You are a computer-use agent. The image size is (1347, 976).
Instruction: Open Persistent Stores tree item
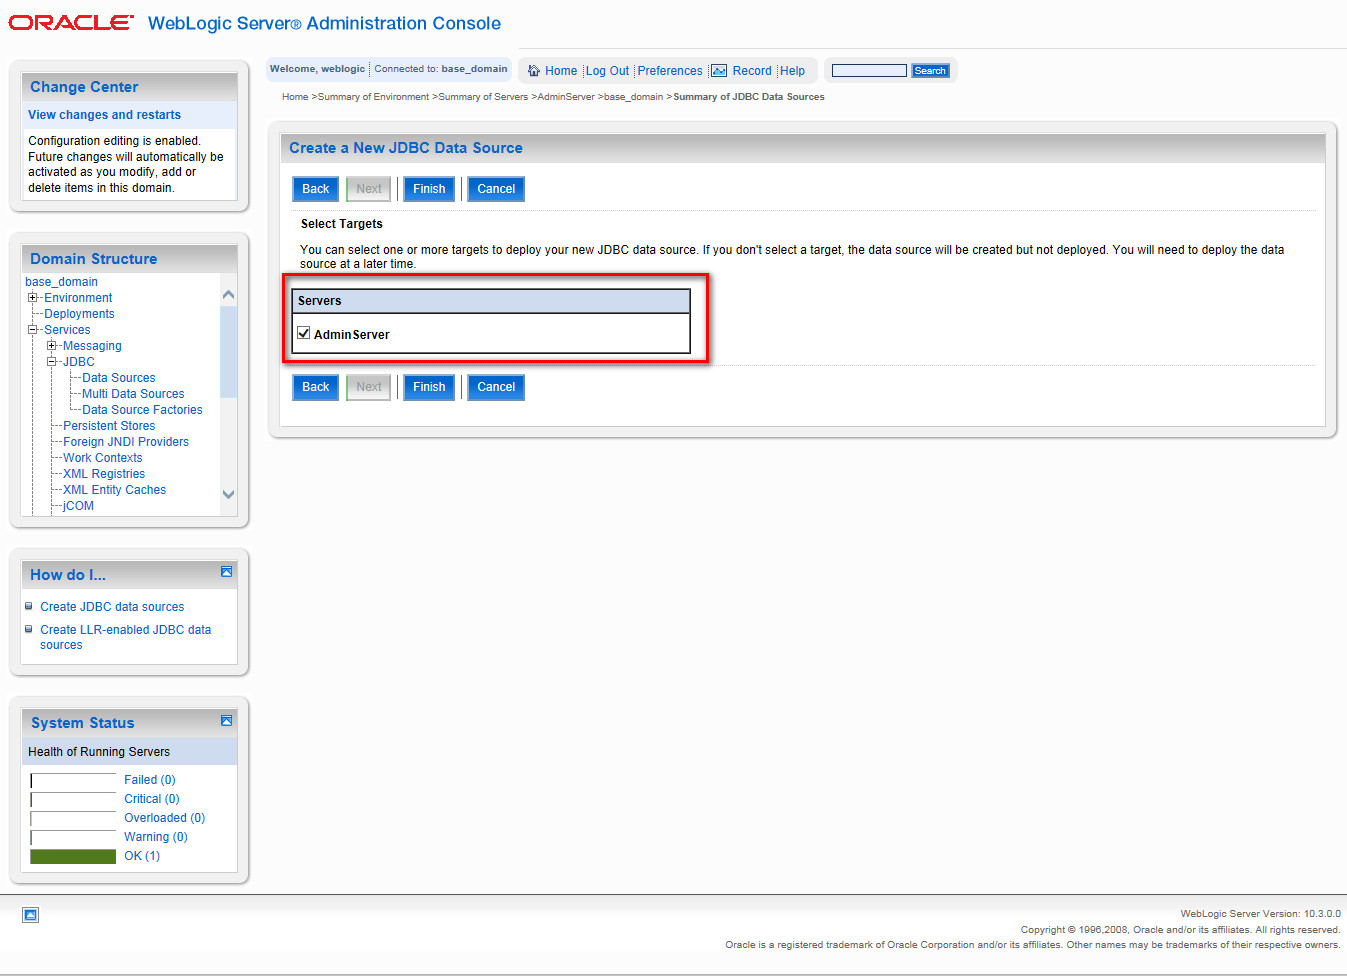click(x=109, y=426)
